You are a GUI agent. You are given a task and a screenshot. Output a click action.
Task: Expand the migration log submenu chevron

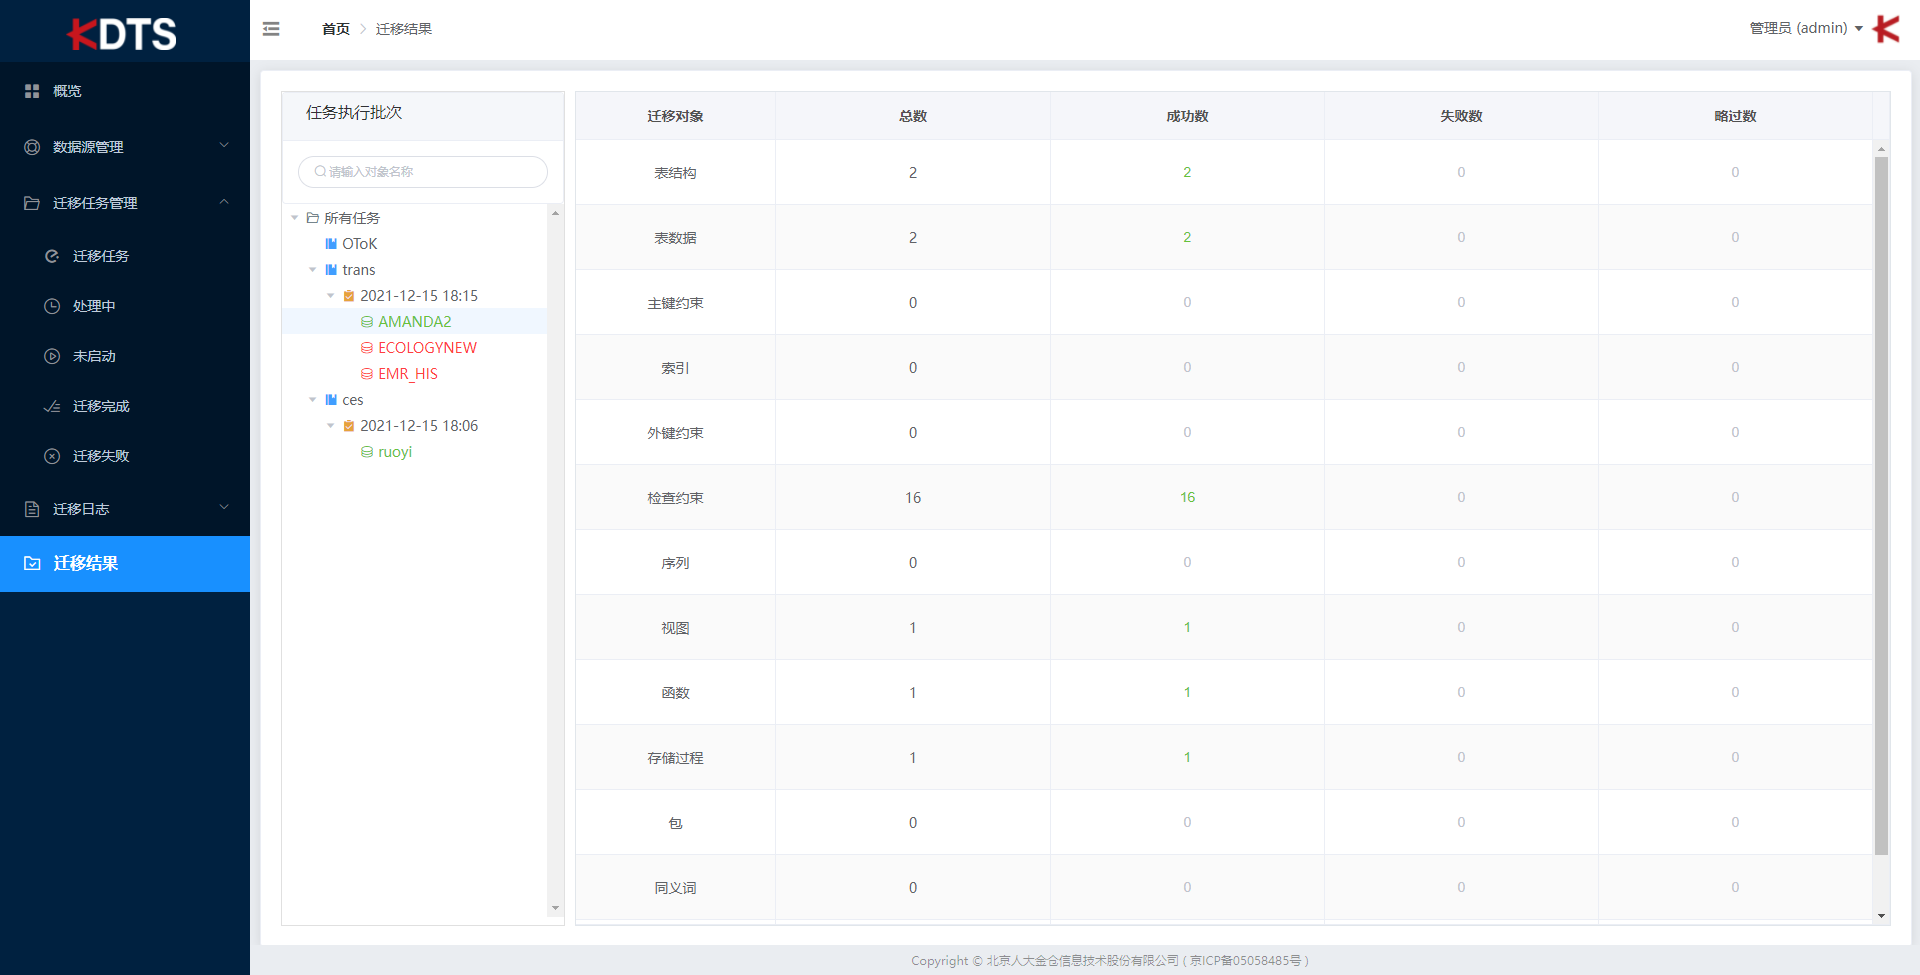pyautogui.click(x=224, y=508)
